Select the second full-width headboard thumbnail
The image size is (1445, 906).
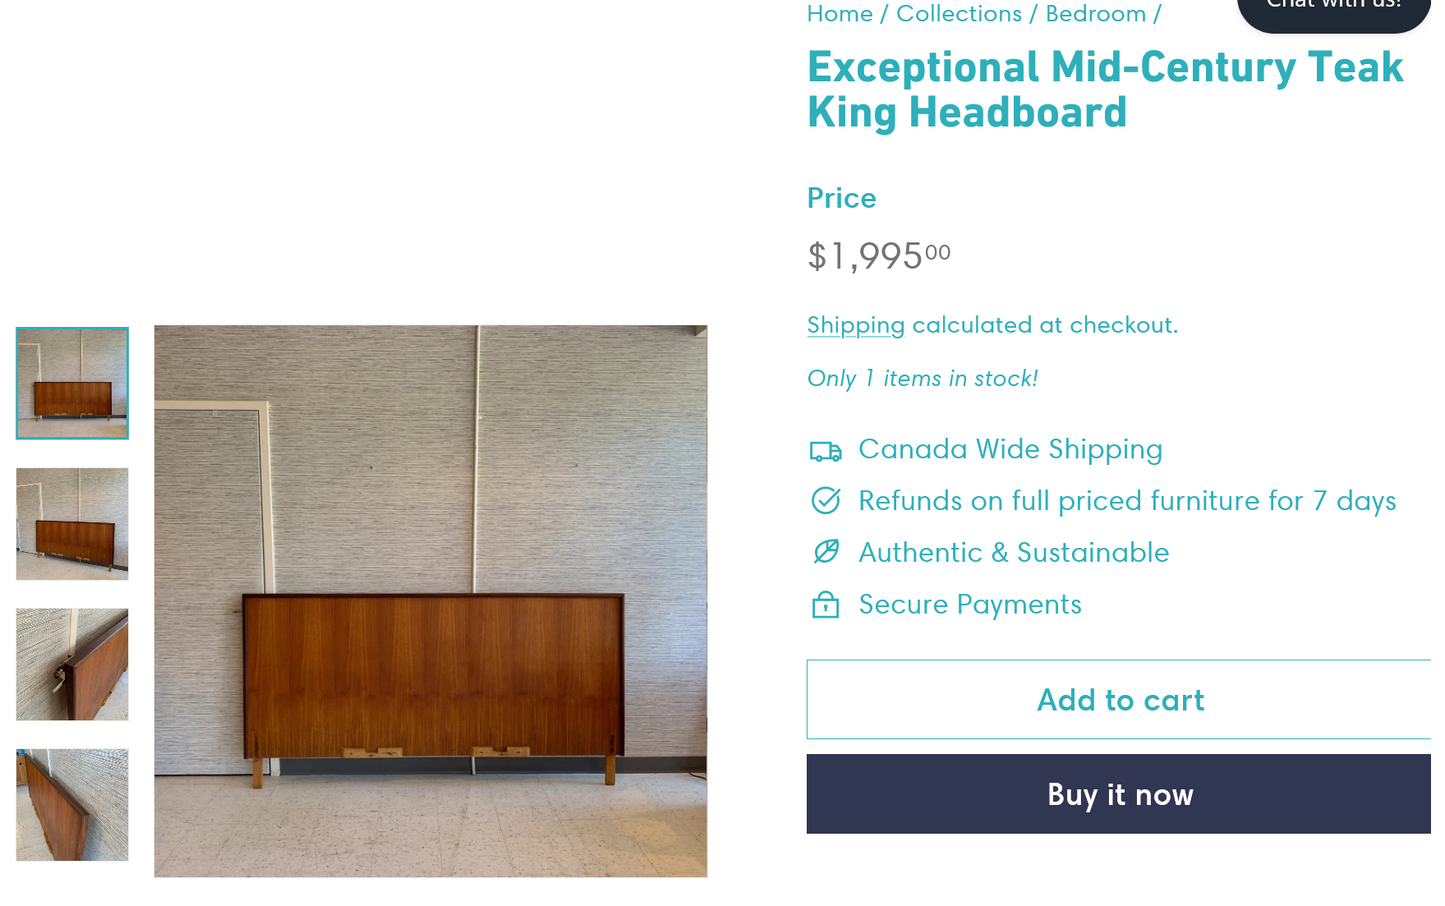(x=71, y=523)
